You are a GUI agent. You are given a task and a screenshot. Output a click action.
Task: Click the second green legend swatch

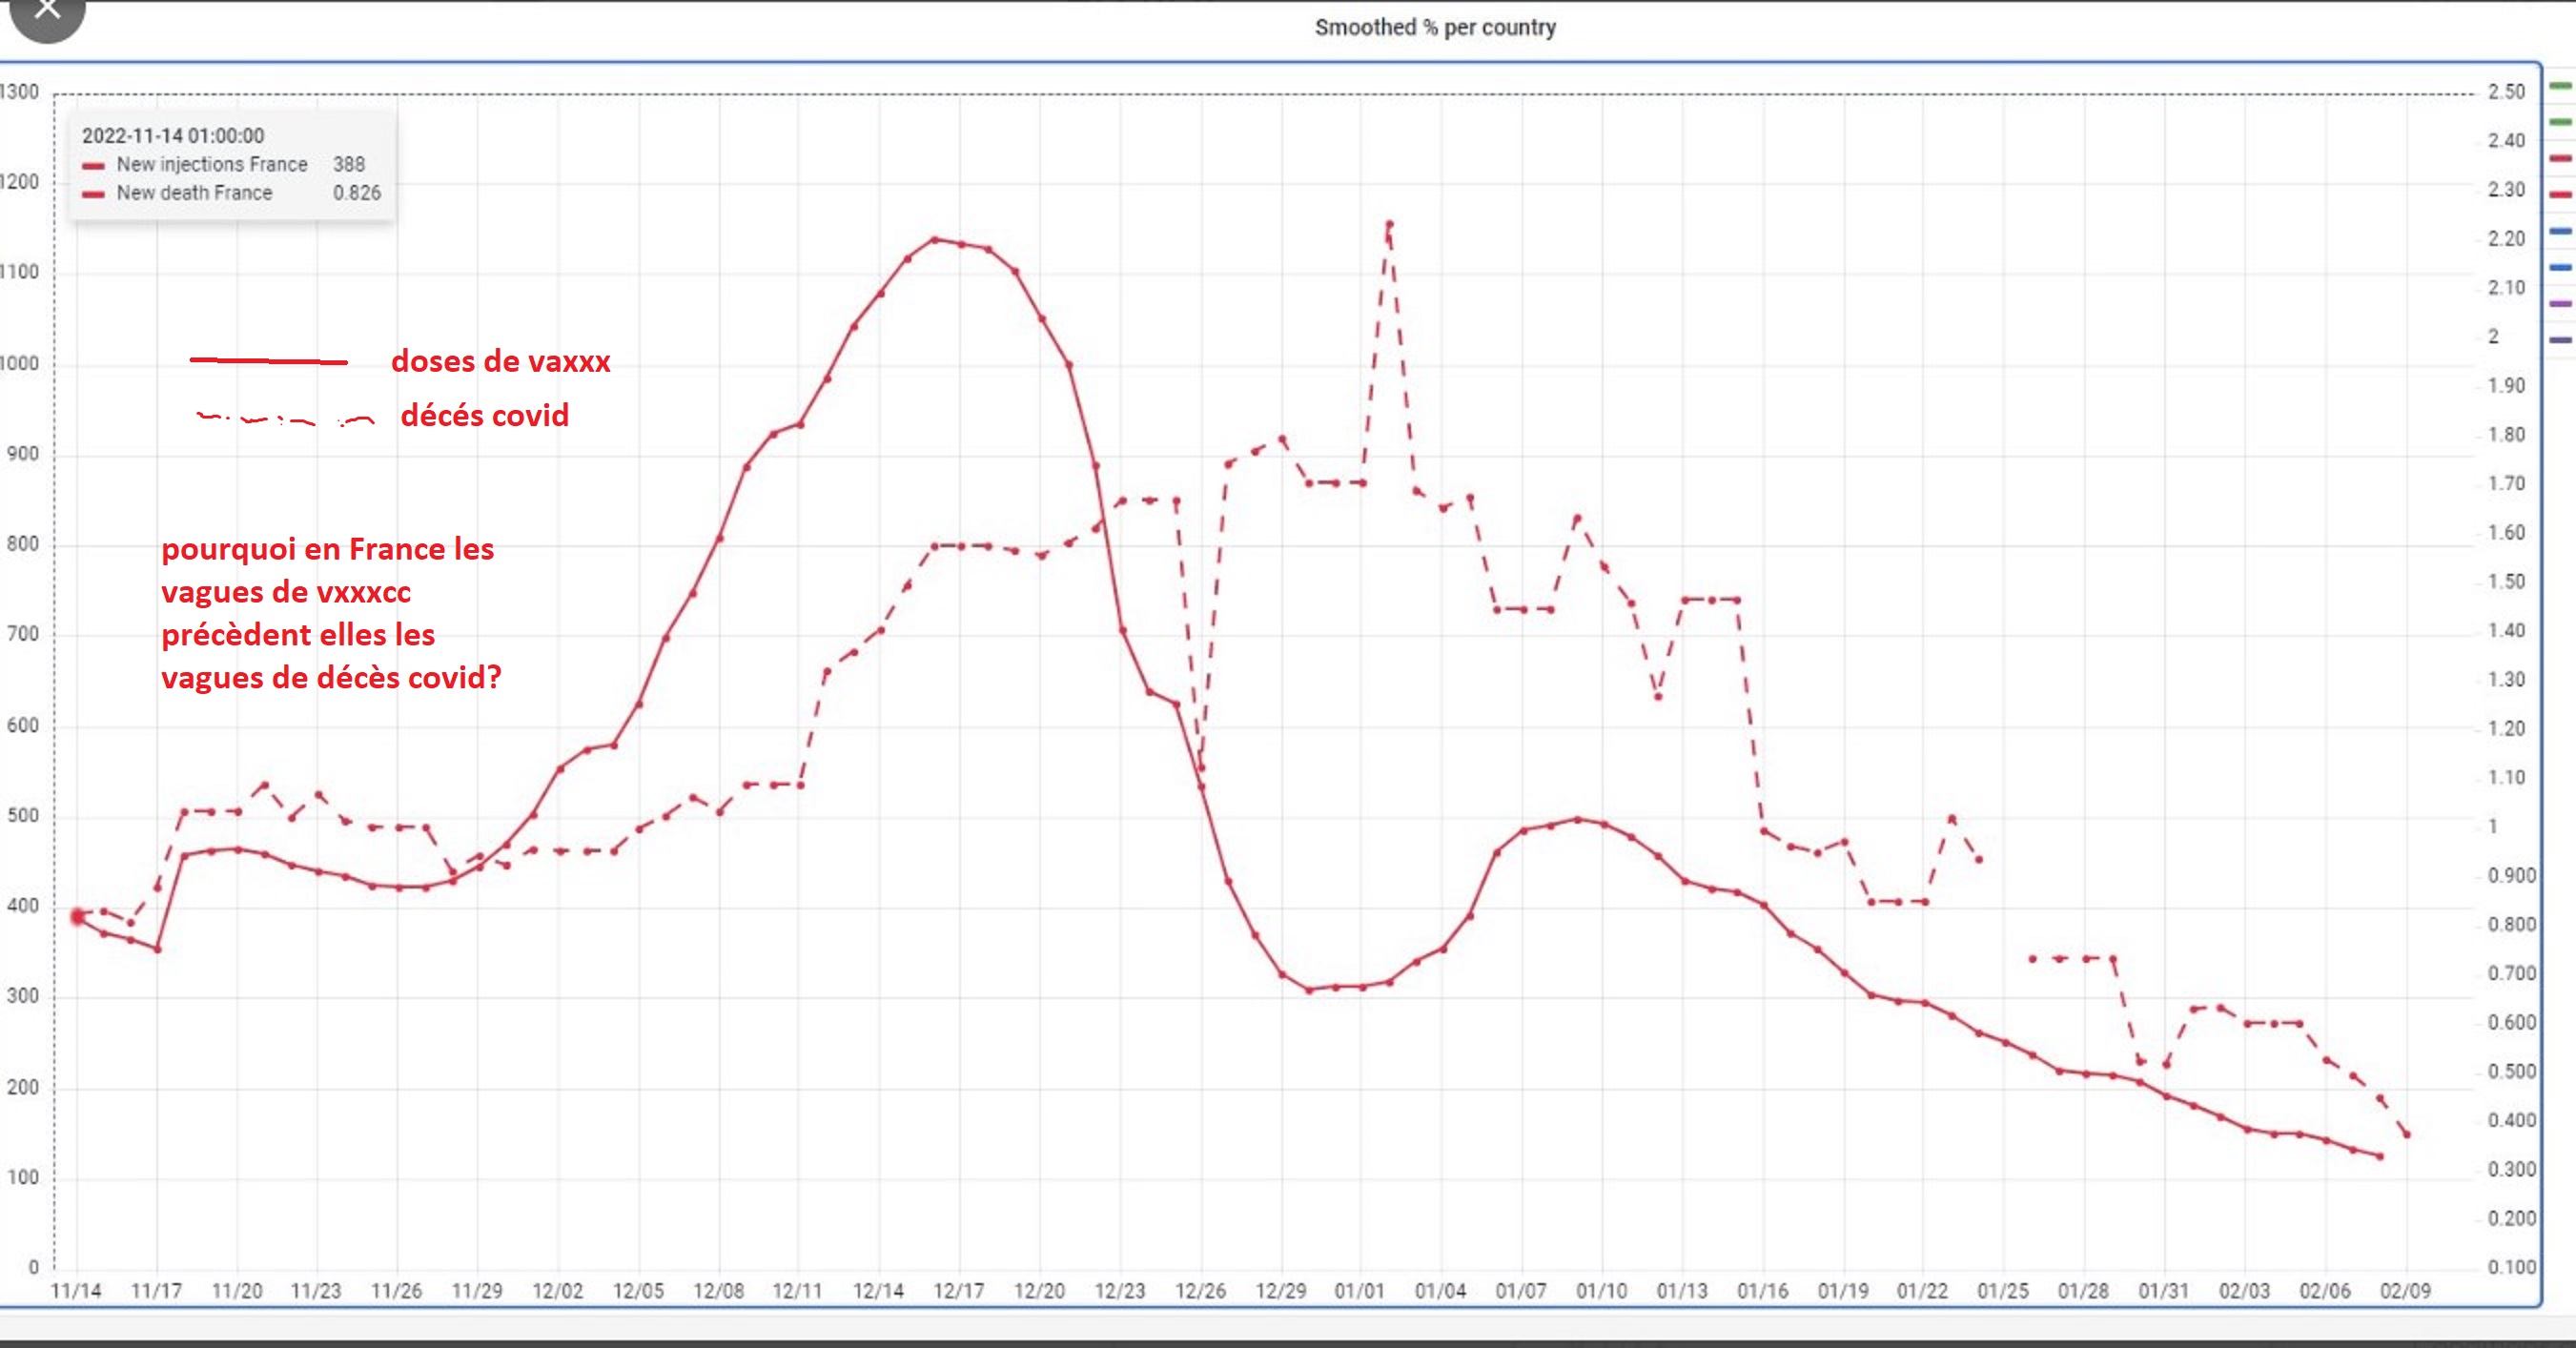point(2560,122)
